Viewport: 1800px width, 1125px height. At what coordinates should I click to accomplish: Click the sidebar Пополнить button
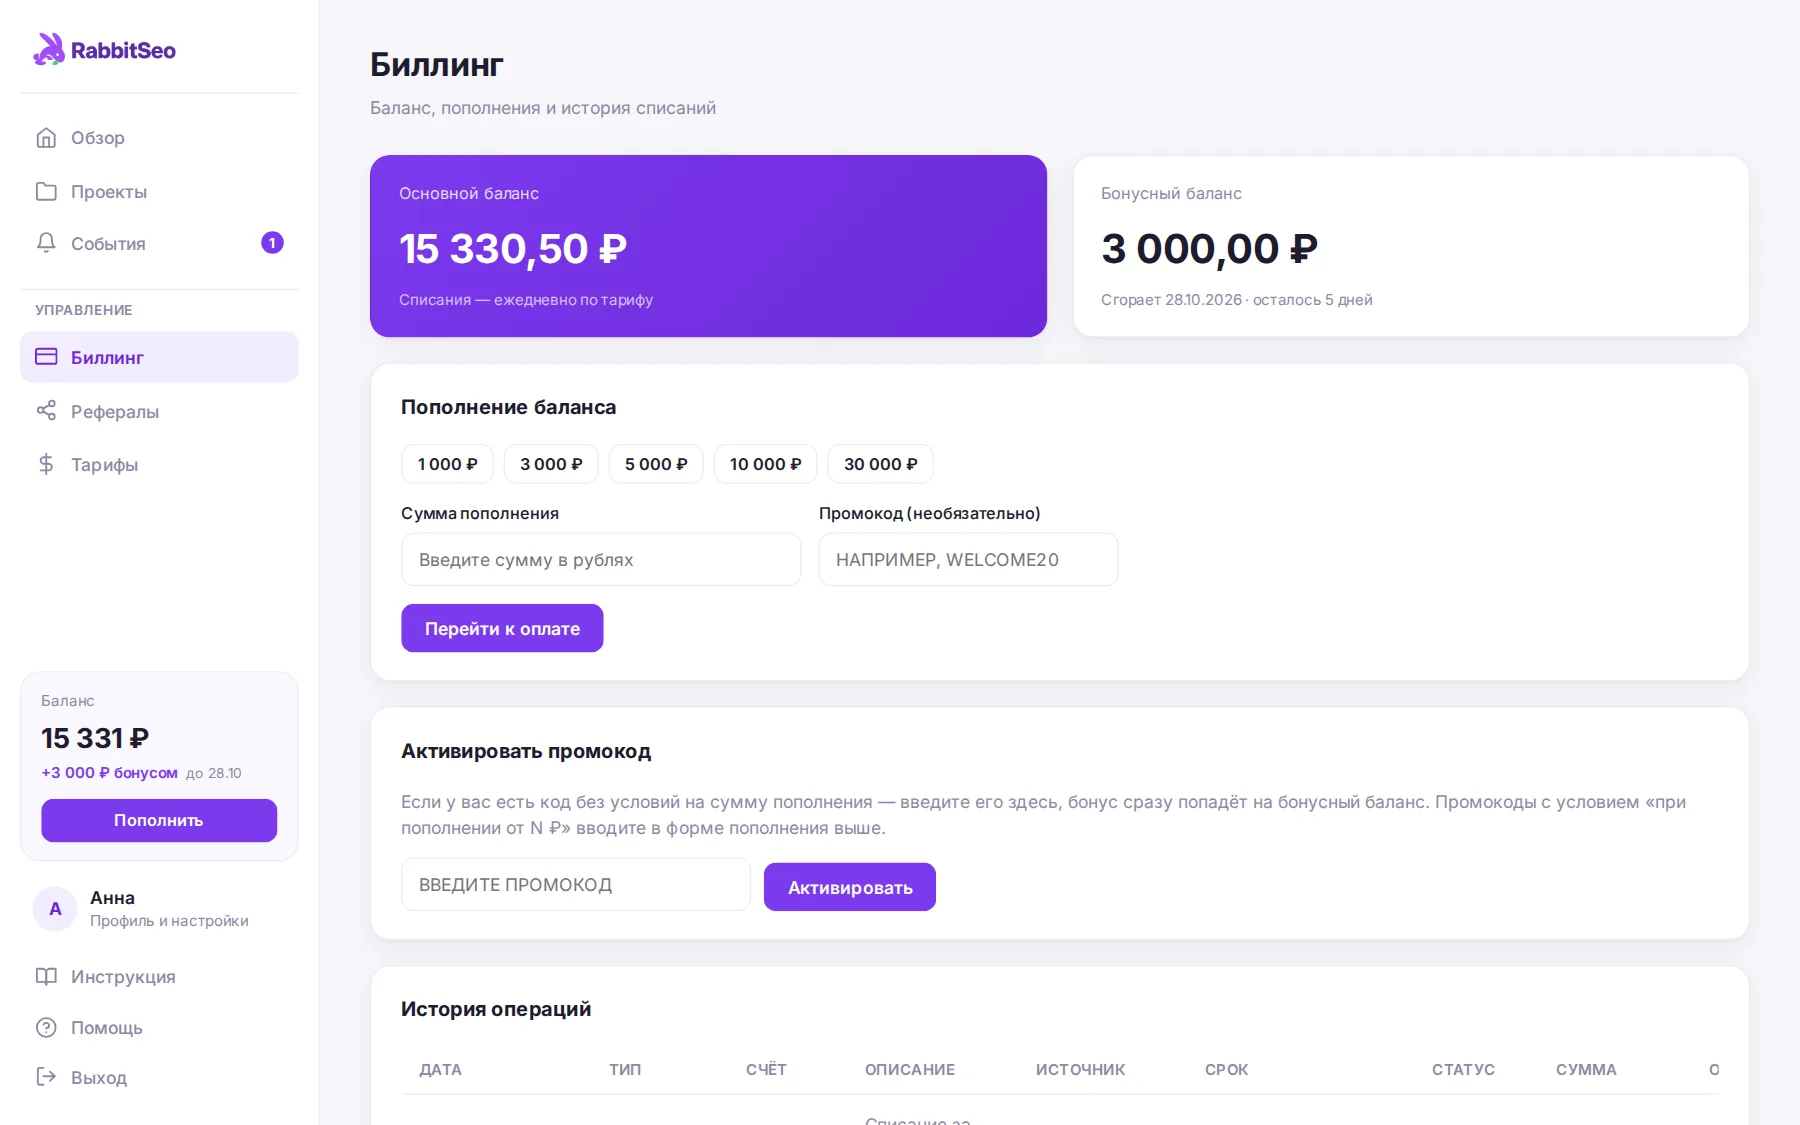tap(159, 820)
